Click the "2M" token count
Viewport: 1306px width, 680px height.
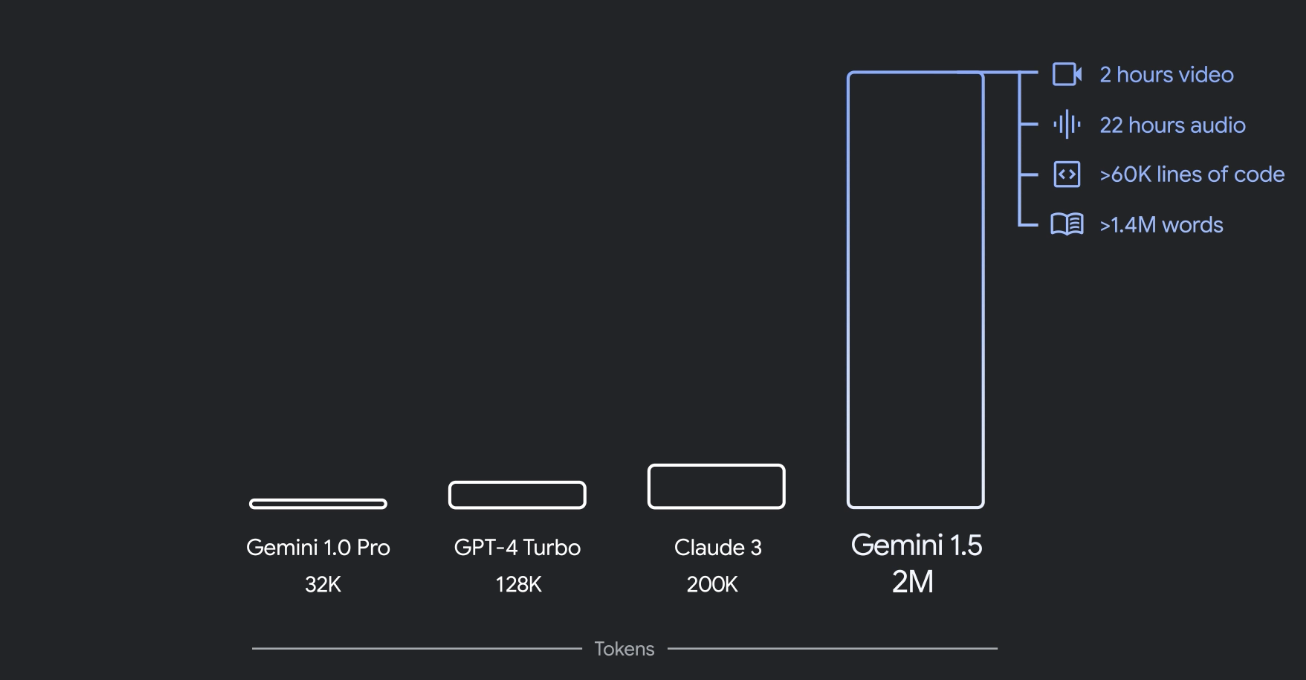(912, 582)
